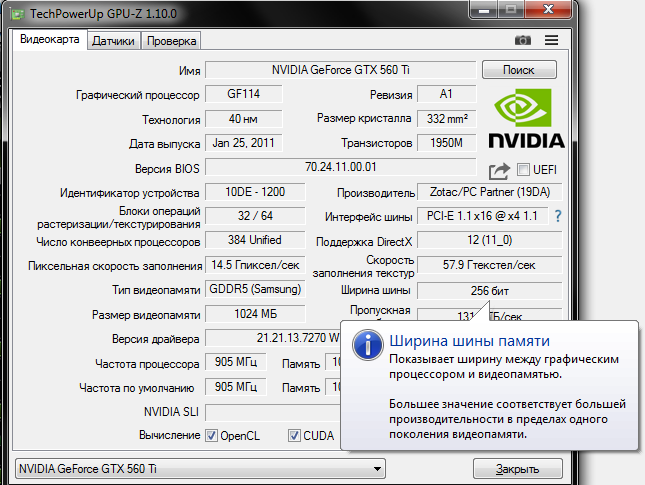Click the name field NVIDIA GeForce GTX 560 Ti

tap(341, 70)
